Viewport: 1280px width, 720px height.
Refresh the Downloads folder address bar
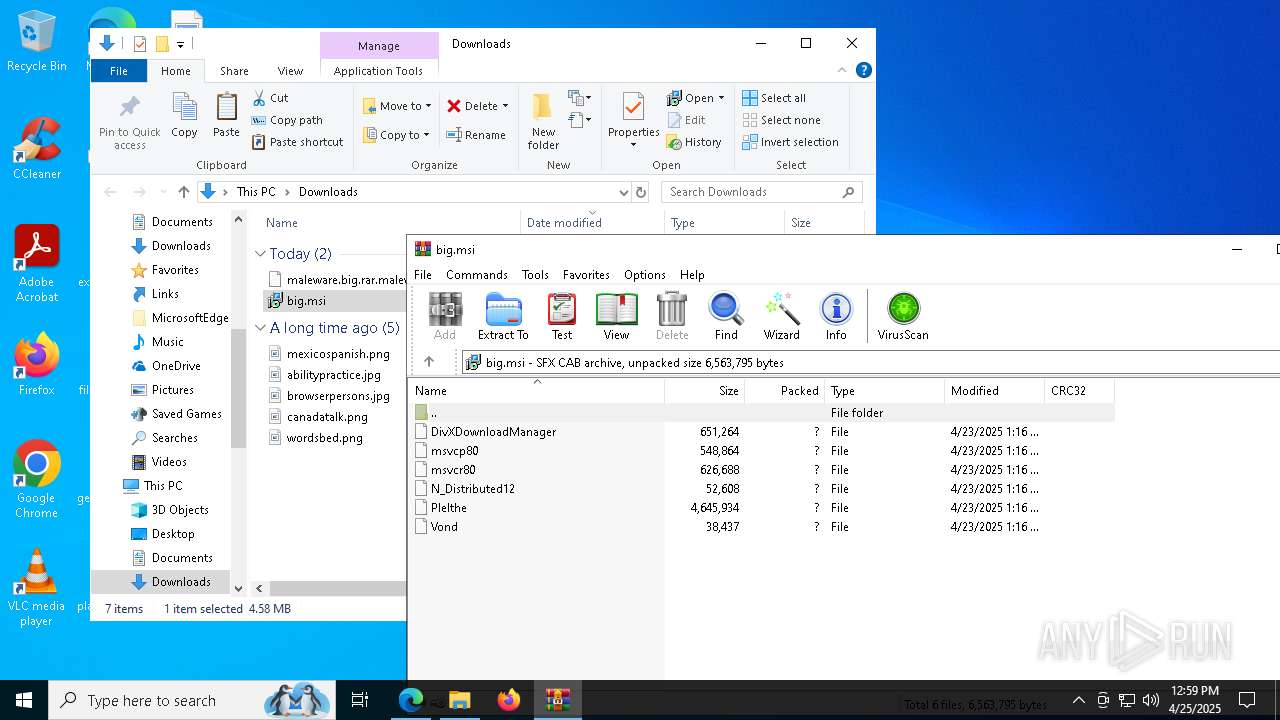tap(641, 192)
